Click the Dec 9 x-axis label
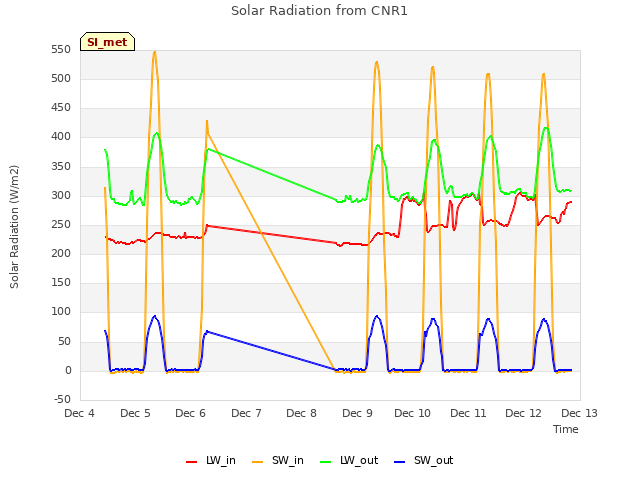640x480 pixels. [x=357, y=413]
